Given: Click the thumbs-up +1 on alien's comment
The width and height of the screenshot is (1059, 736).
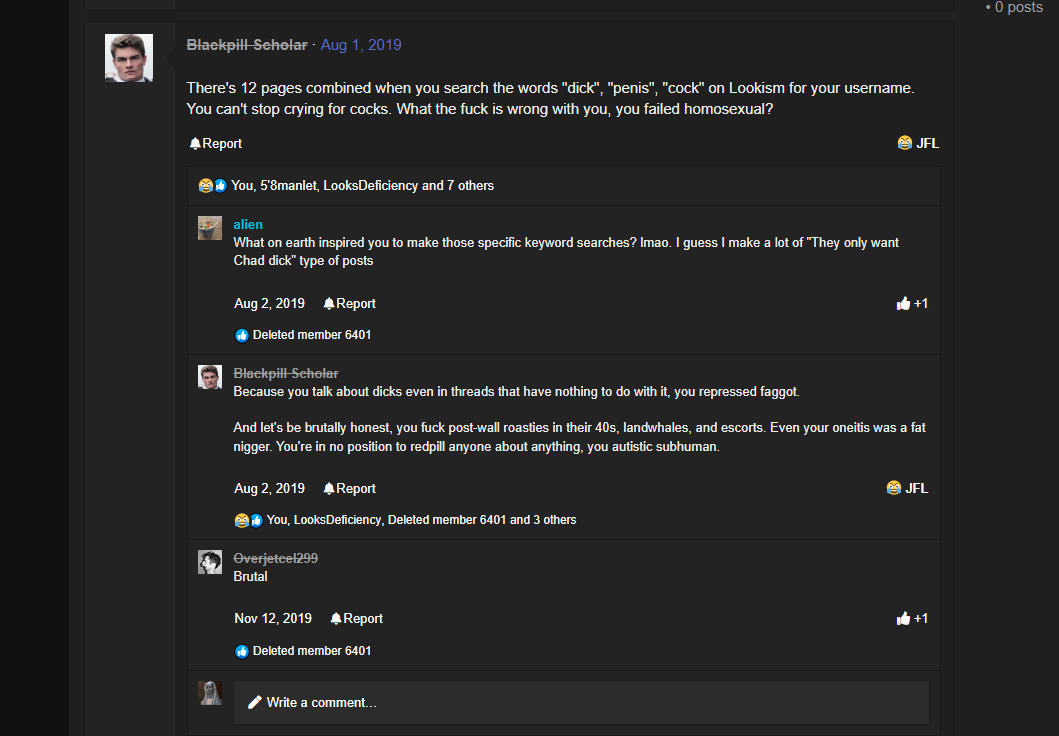Looking at the screenshot, I should pos(912,304).
